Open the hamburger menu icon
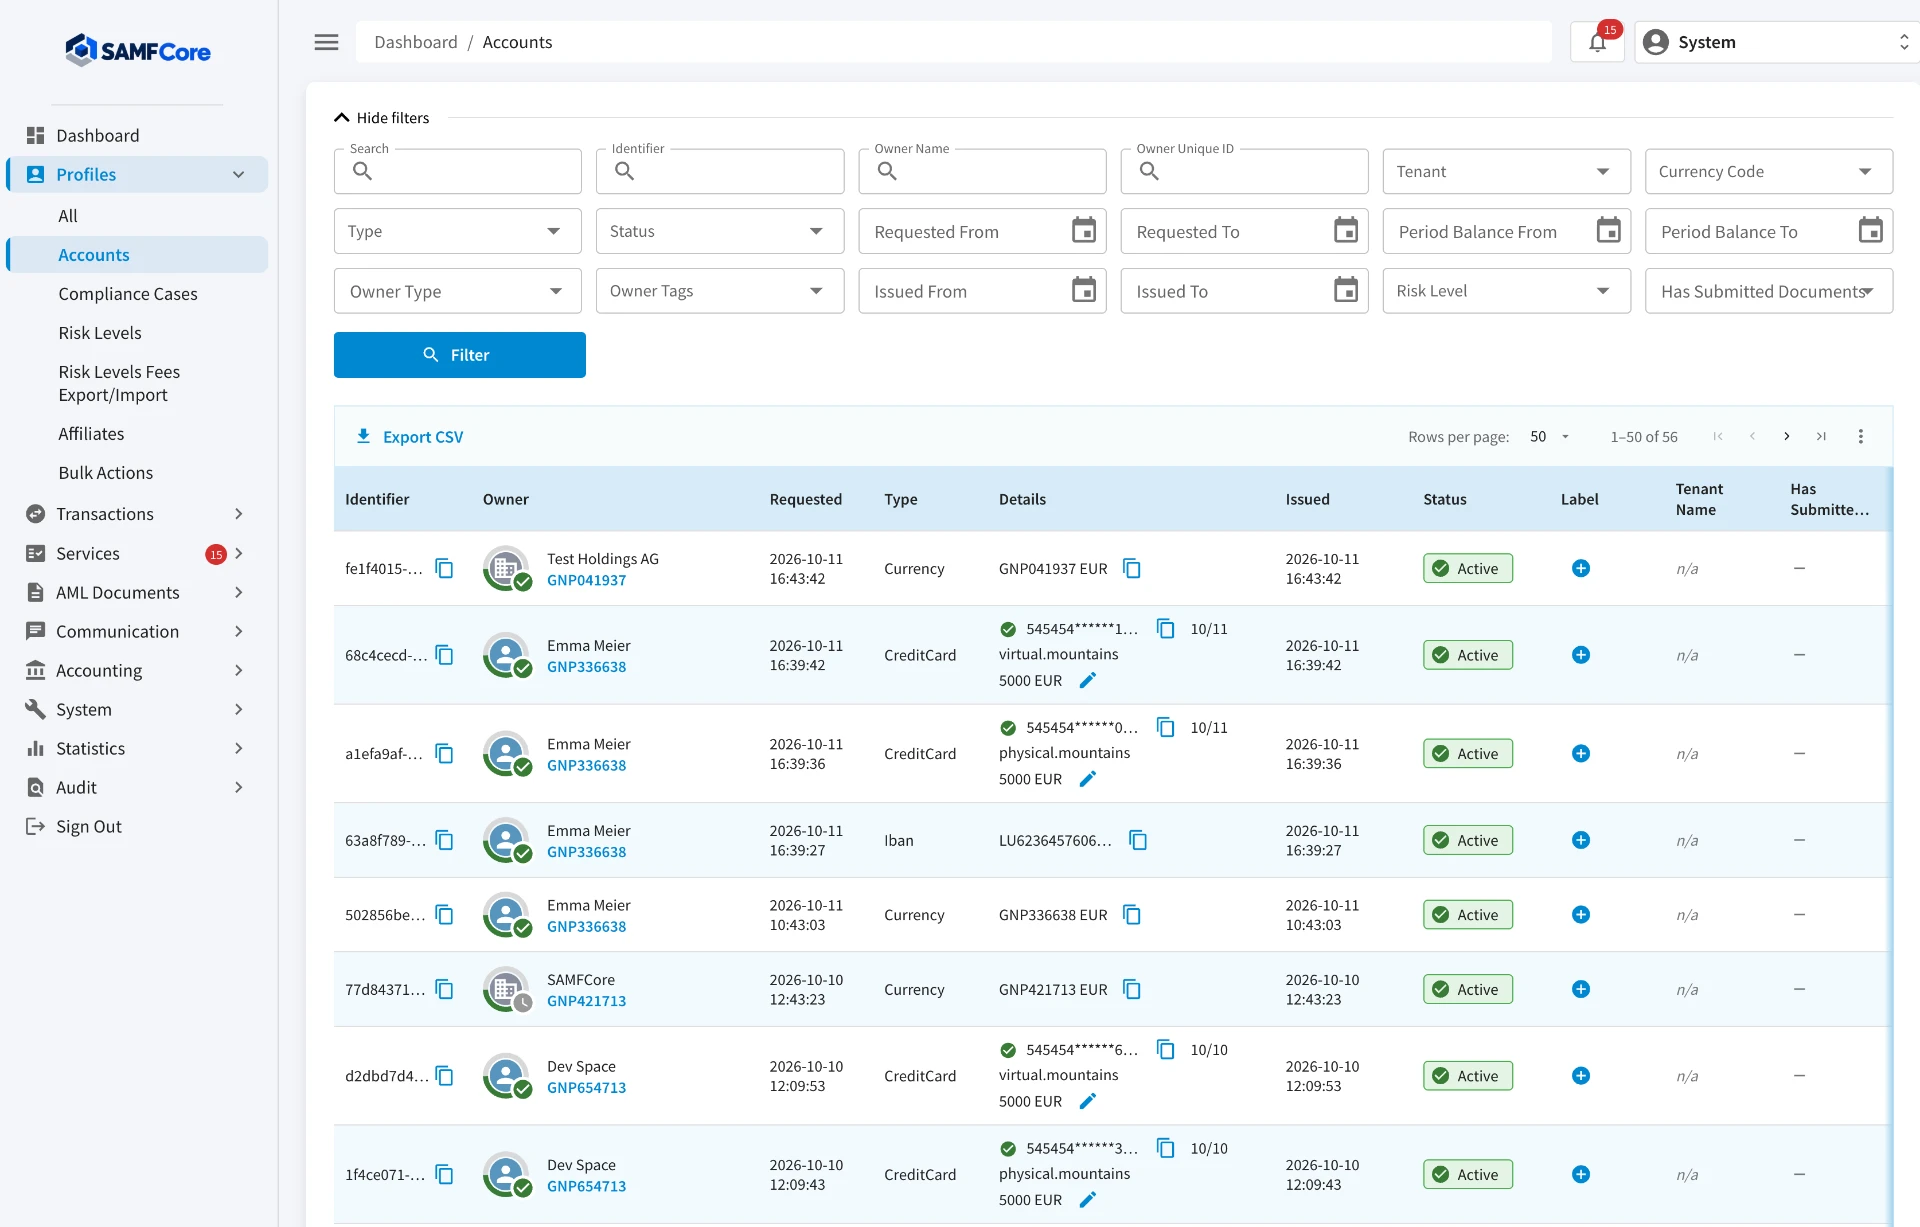1920x1227 pixels. 326,42
